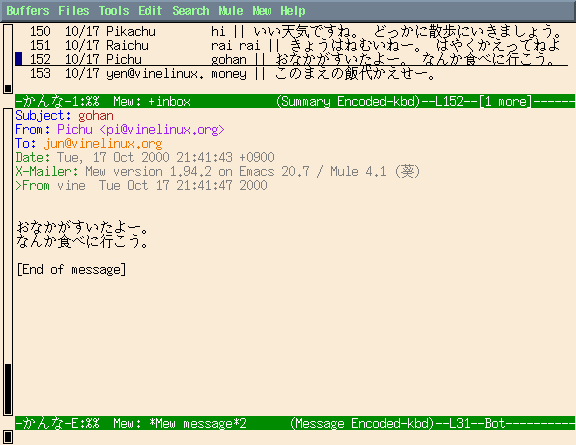Open the Tools menu
The width and height of the screenshot is (576, 445).
[114, 11]
